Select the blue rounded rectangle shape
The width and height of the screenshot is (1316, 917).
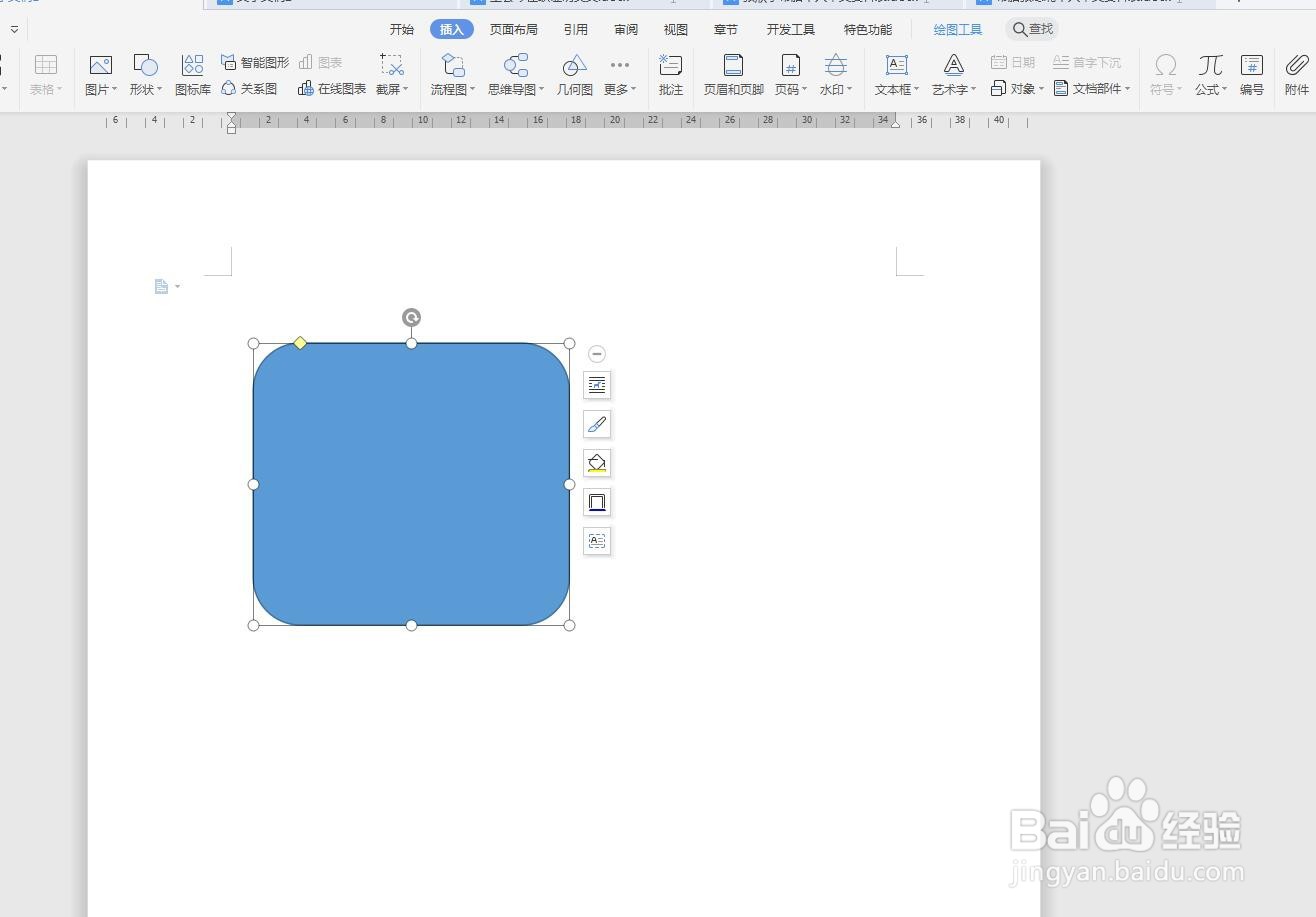click(x=411, y=484)
